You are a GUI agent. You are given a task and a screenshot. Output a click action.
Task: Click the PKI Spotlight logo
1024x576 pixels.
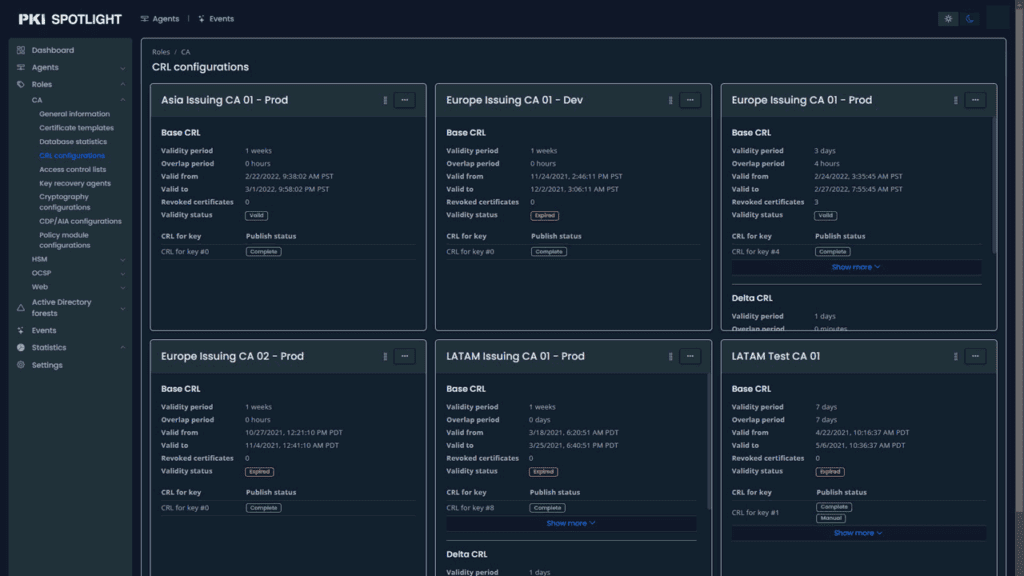click(x=70, y=19)
